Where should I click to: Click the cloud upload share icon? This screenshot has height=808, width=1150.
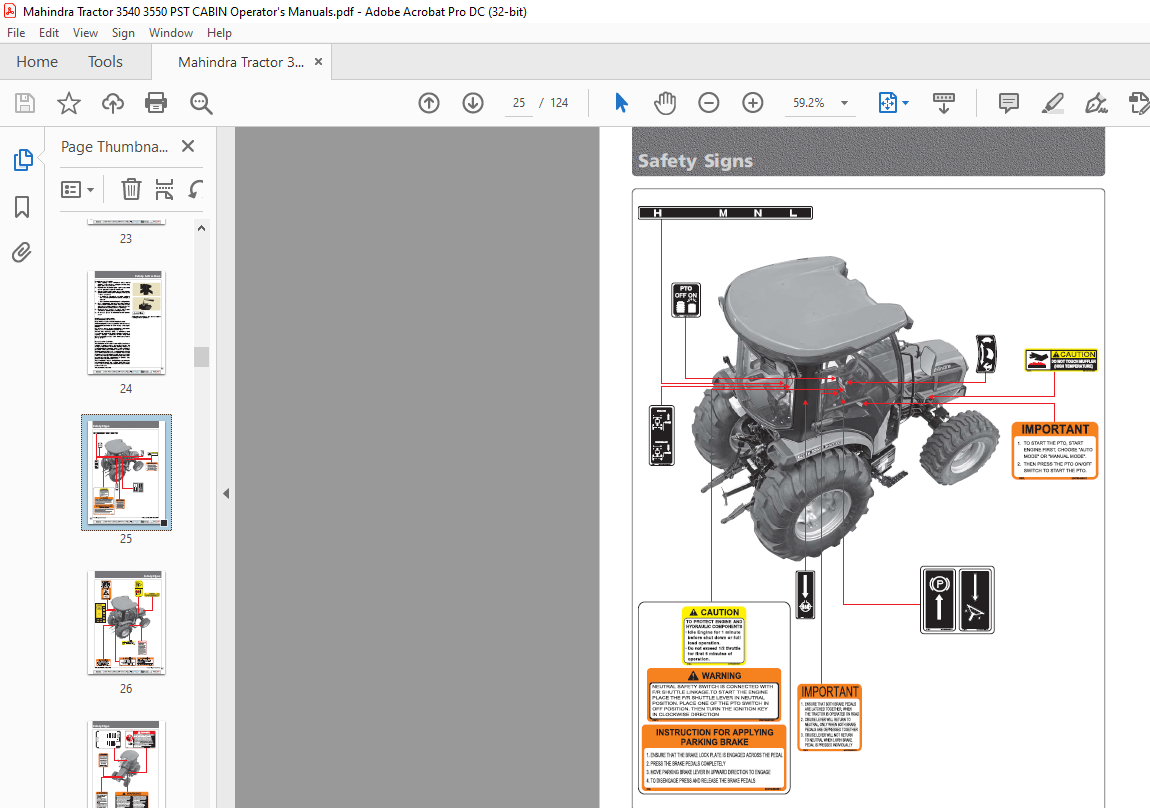[112, 103]
